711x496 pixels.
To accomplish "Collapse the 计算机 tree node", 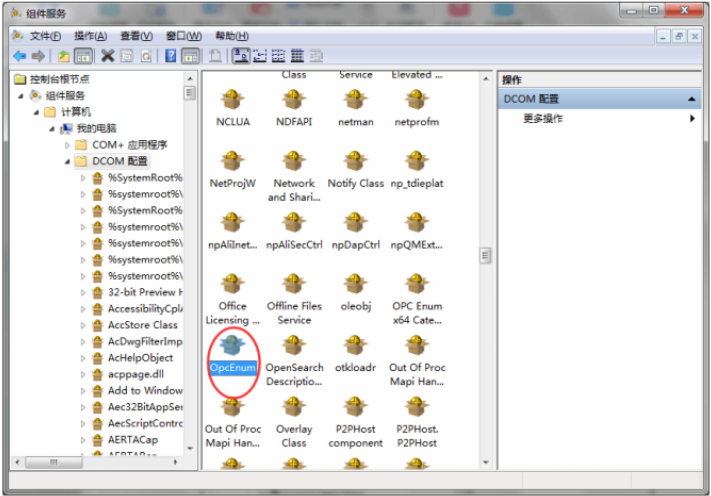I will point(36,112).
